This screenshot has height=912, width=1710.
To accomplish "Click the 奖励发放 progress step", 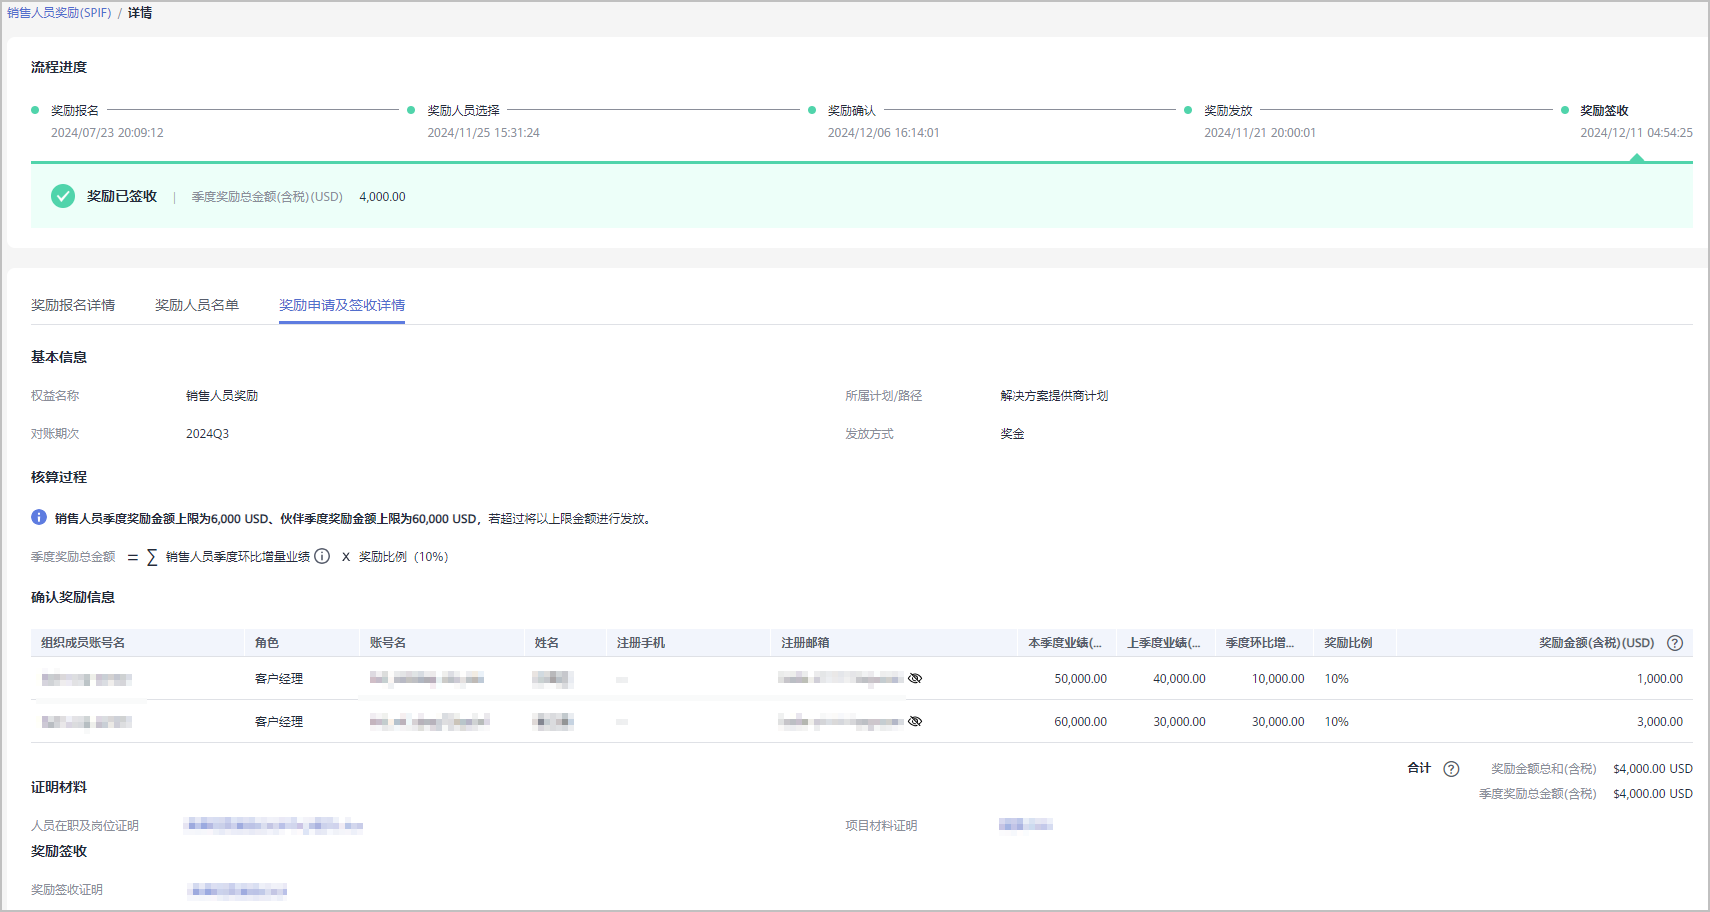I will [x=1228, y=111].
